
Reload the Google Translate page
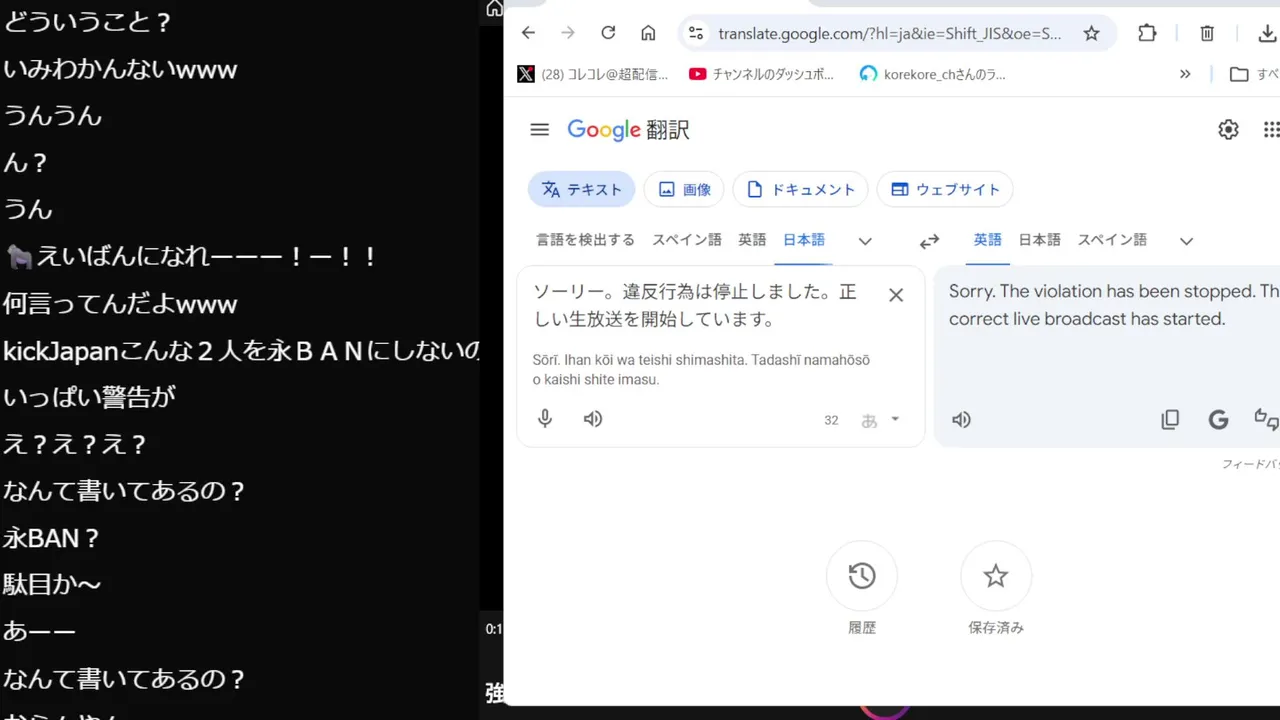click(x=608, y=33)
